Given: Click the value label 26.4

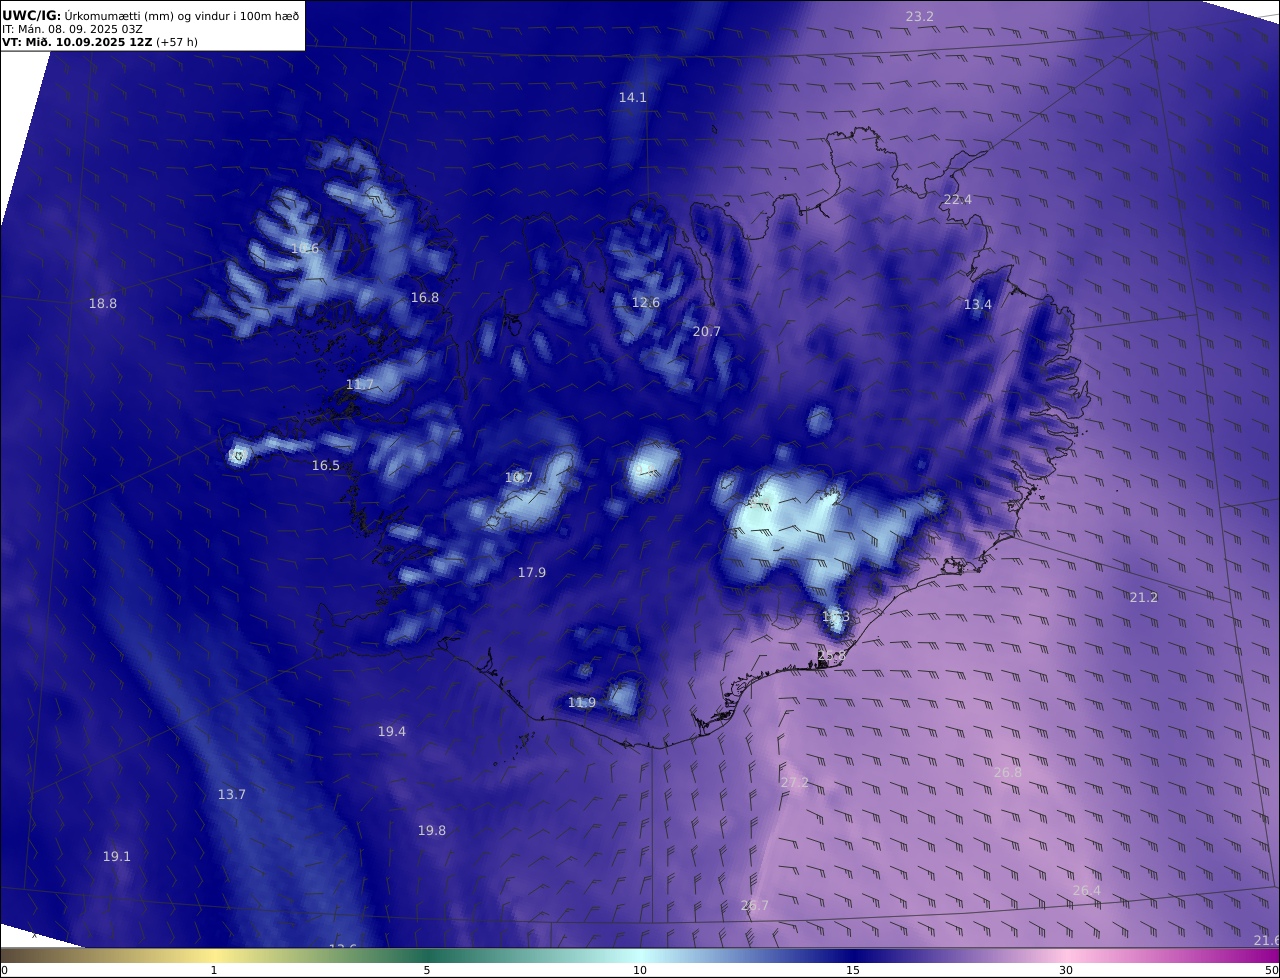Looking at the screenshot, I should (x=1086, y=890).
